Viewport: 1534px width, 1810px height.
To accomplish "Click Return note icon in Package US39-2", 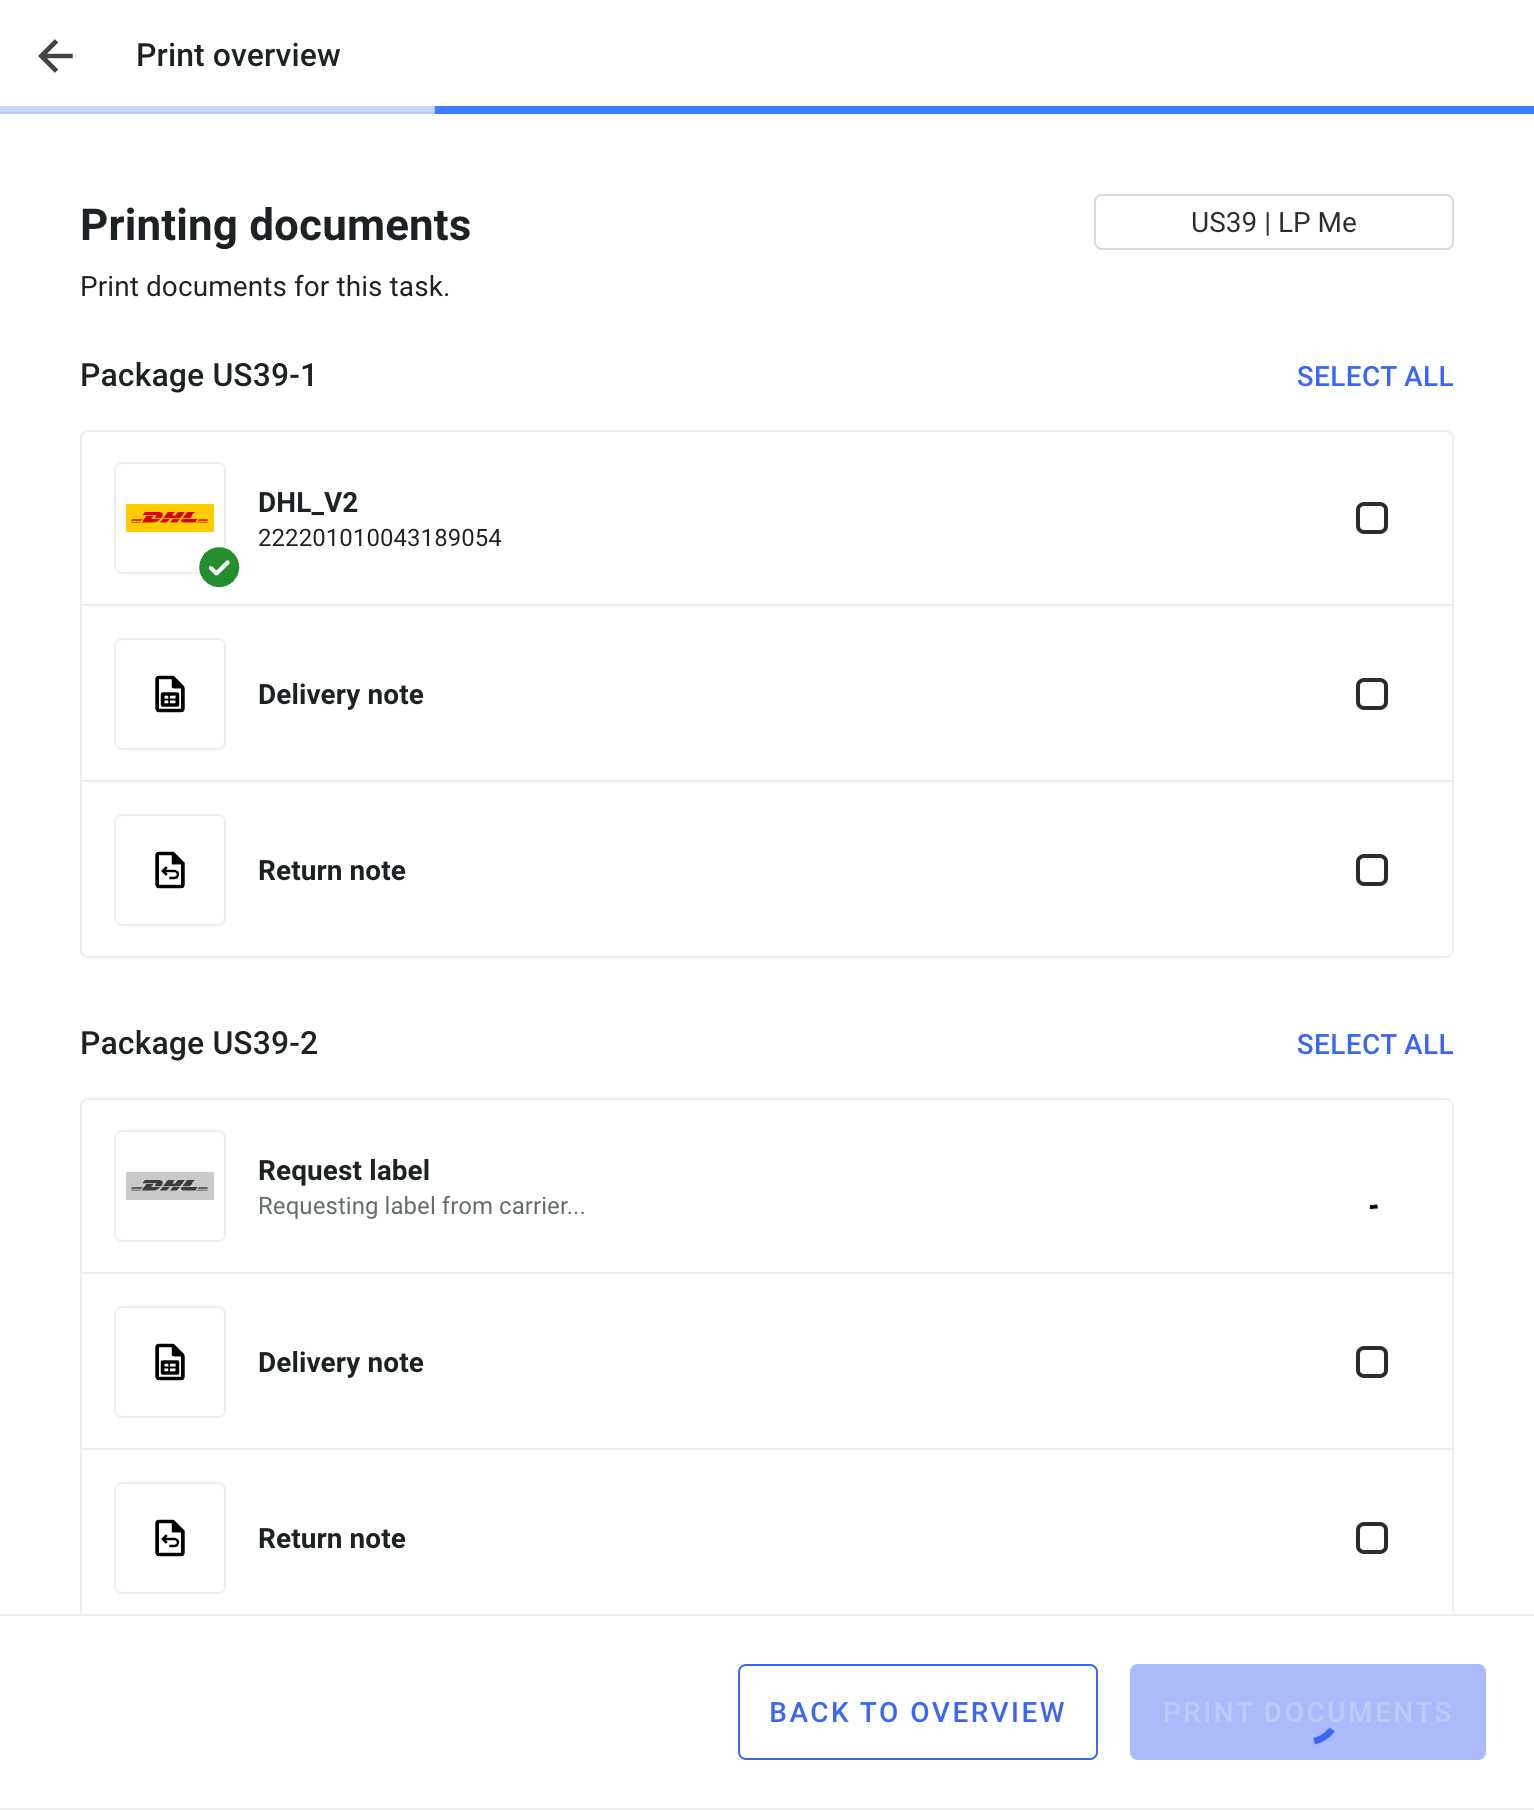I will [170, 1538].
